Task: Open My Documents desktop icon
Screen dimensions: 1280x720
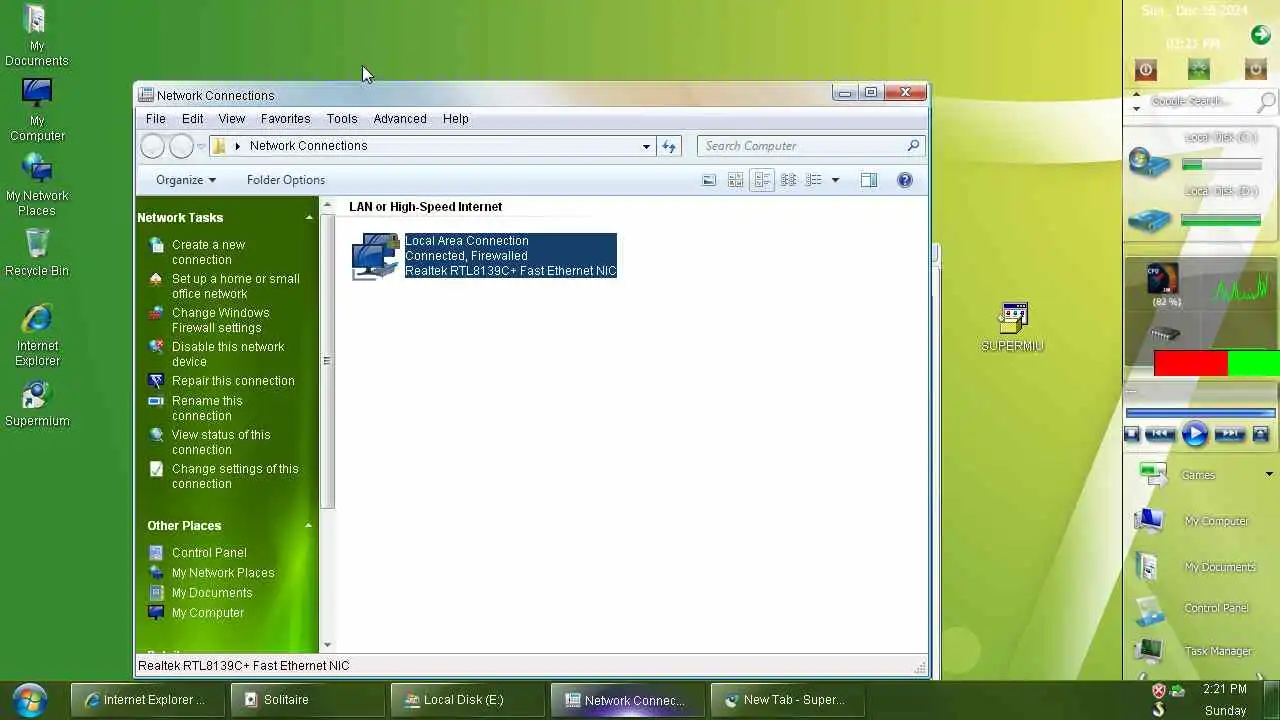Action: [36, 37]
